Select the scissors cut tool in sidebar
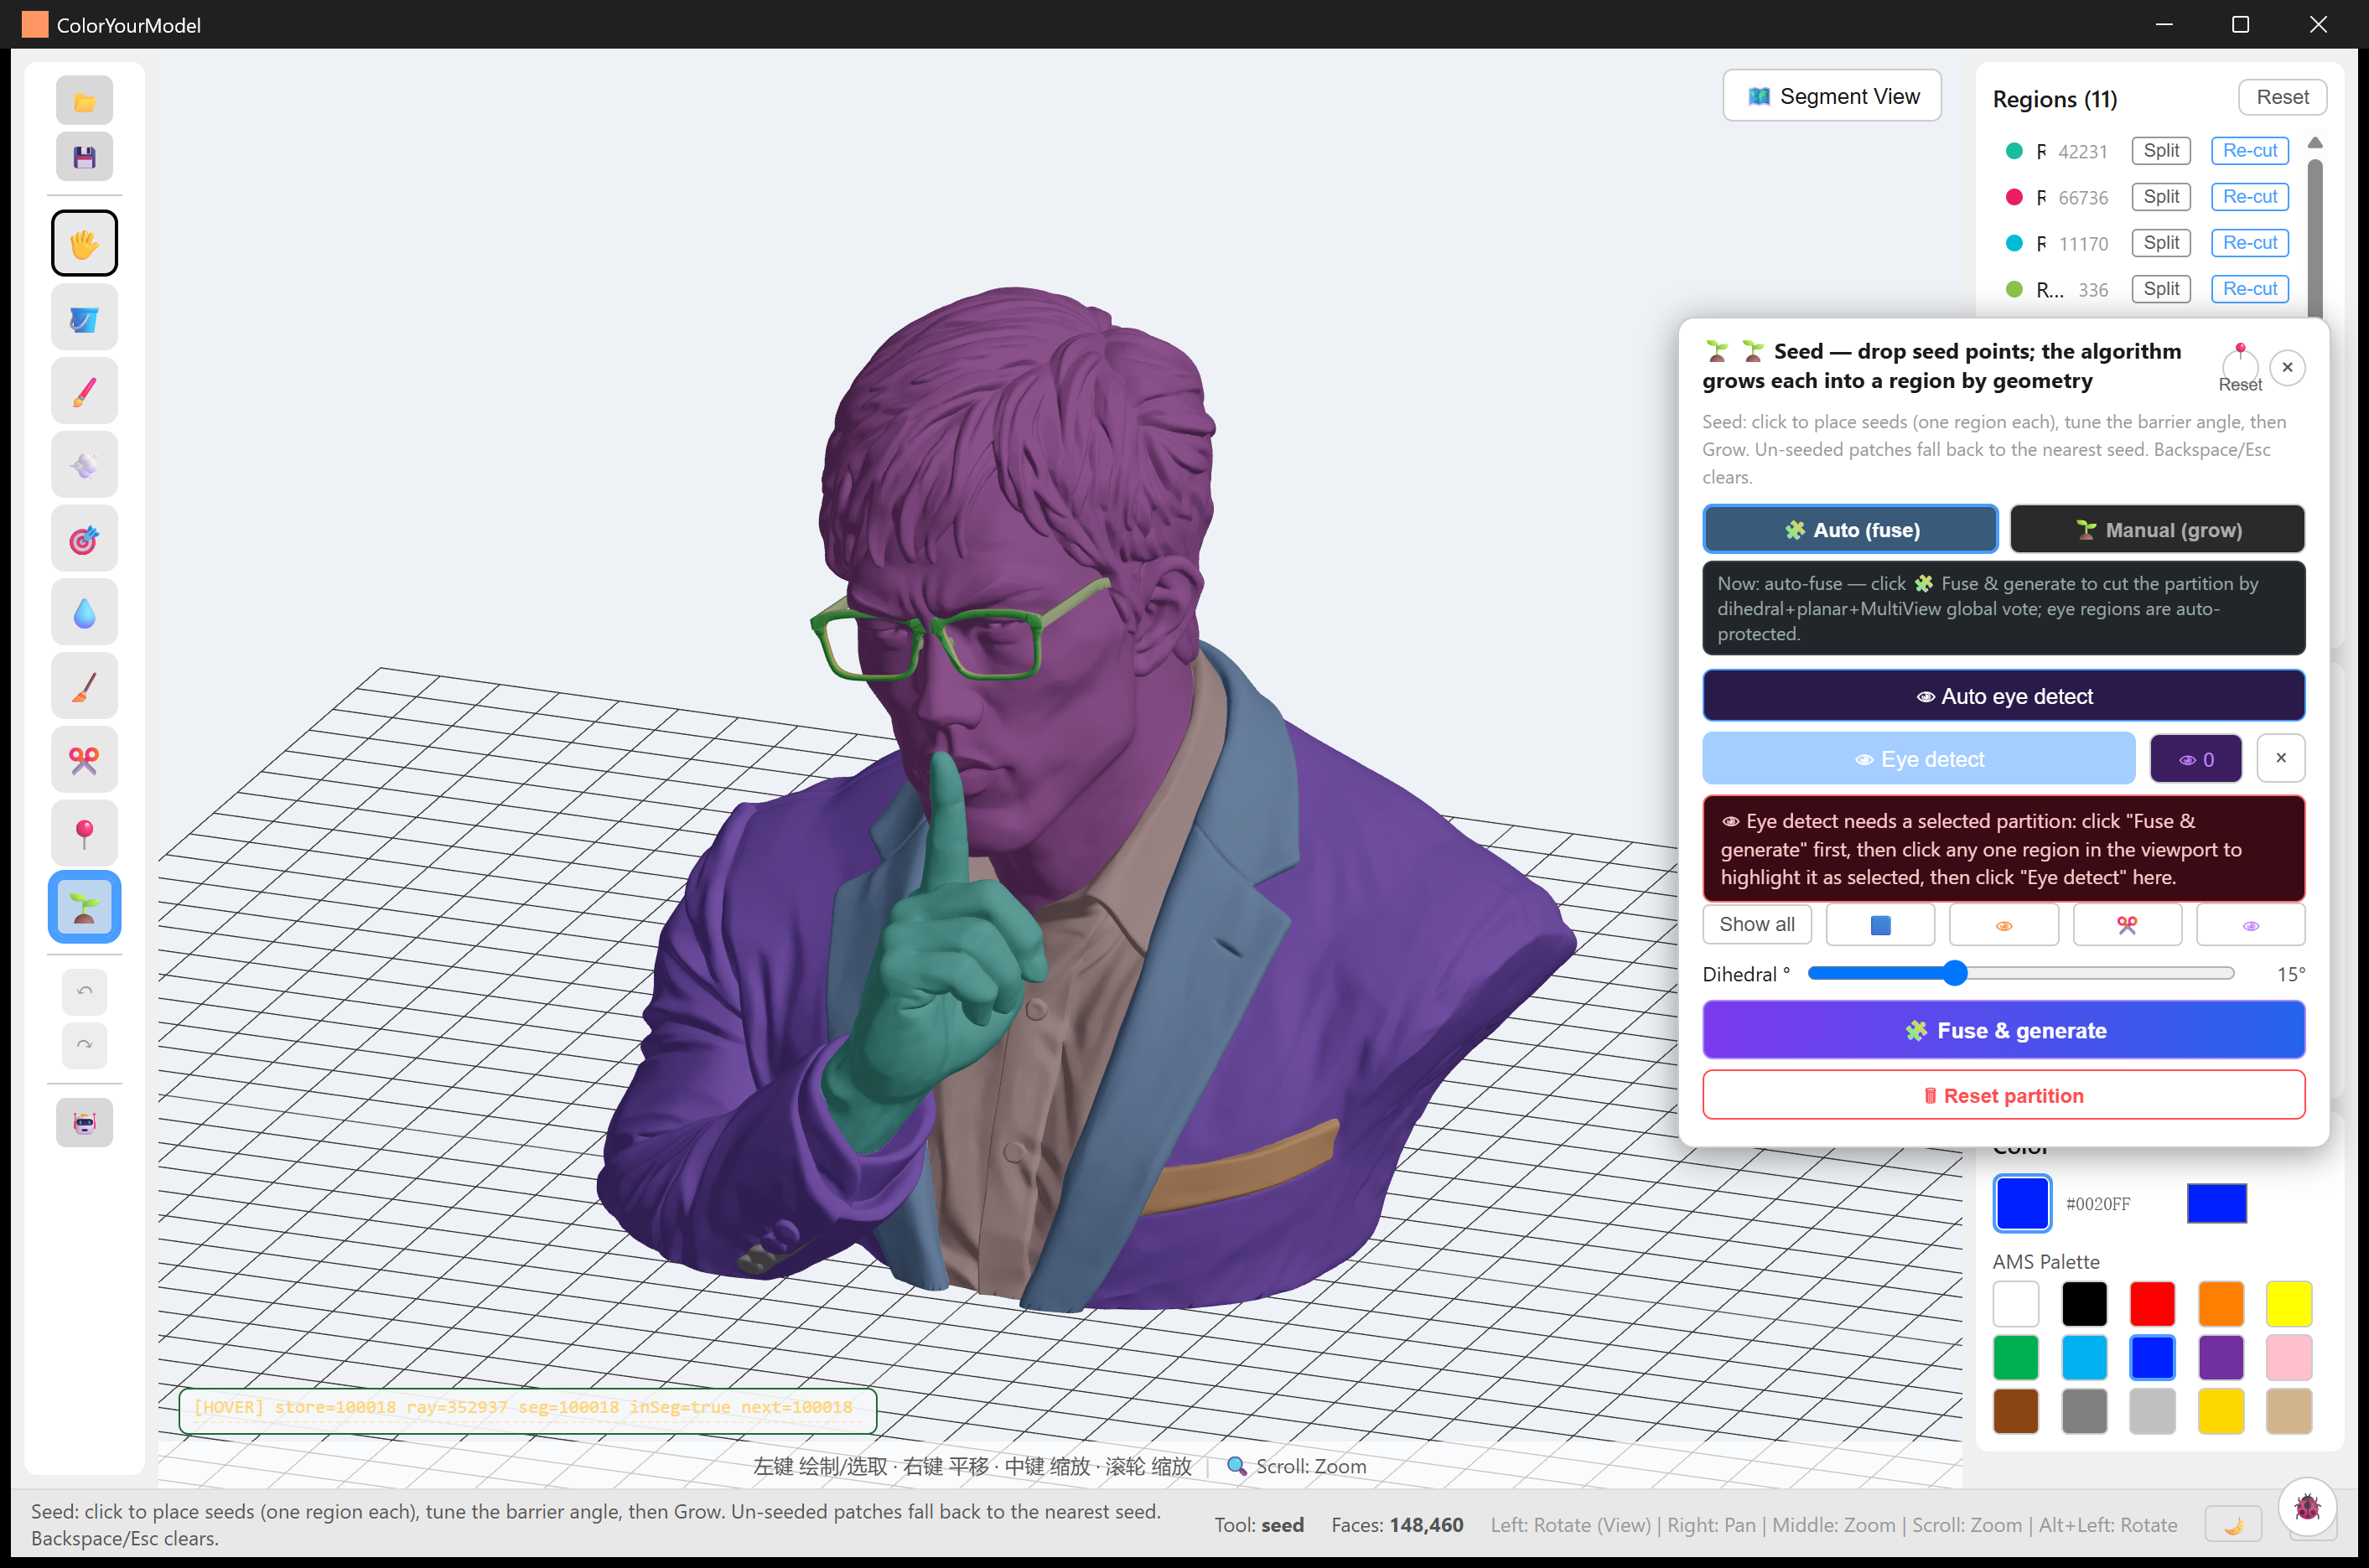2369x1568 pixels. [x=84, y=760]
